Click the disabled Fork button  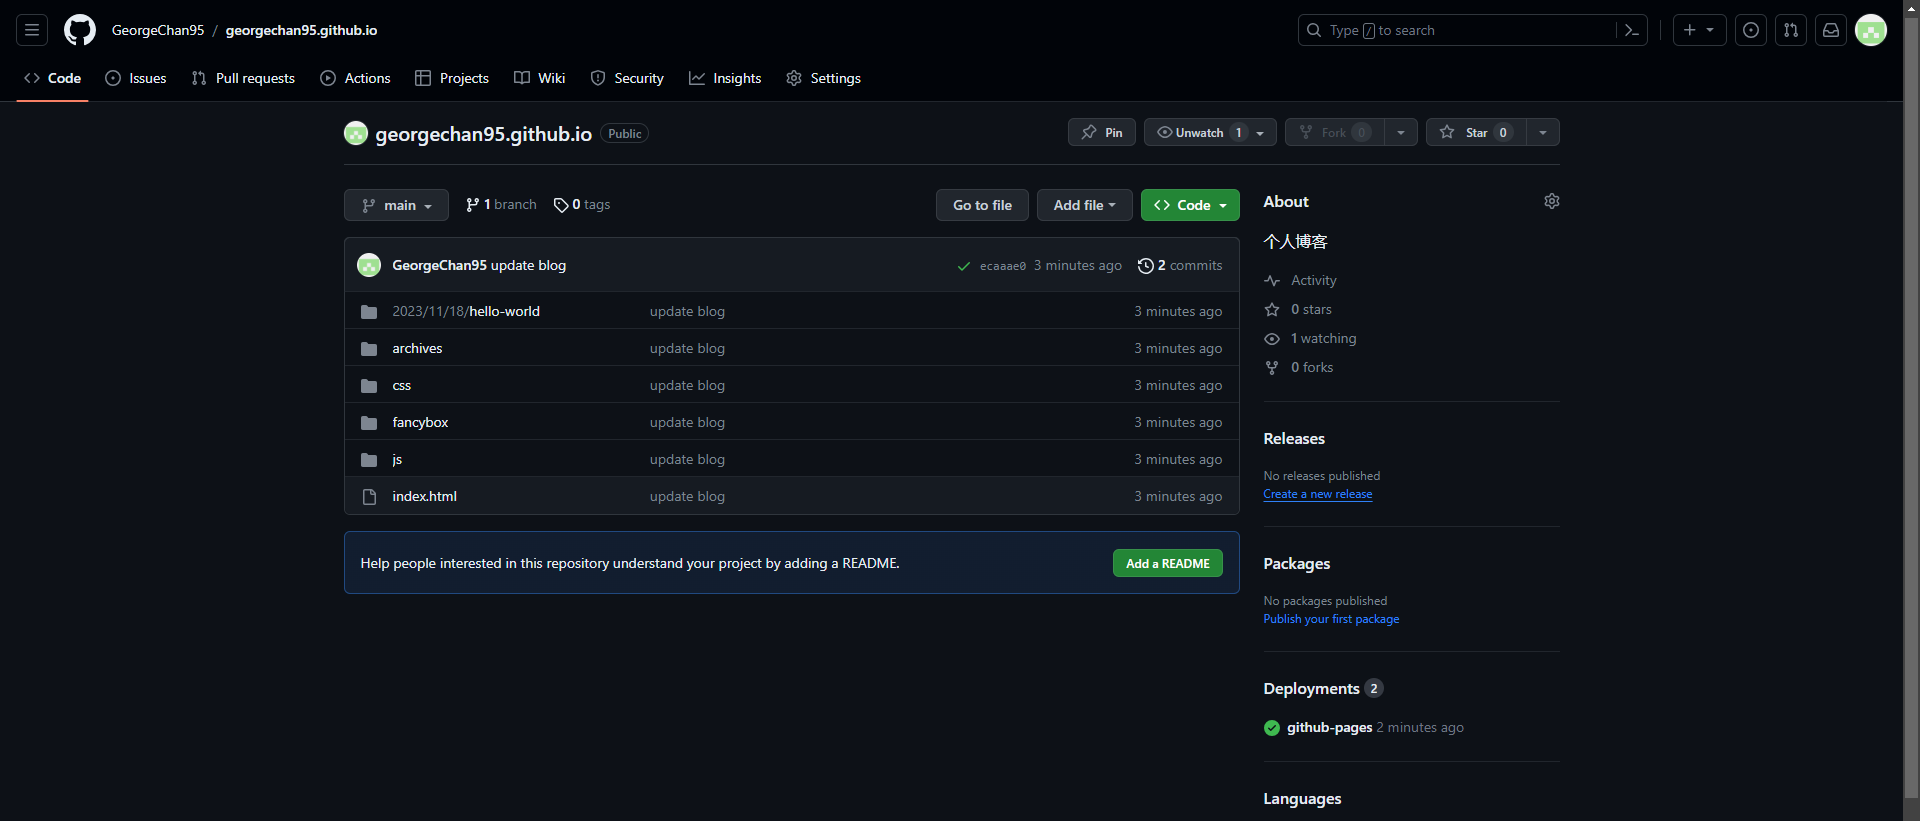(1334, 132)
